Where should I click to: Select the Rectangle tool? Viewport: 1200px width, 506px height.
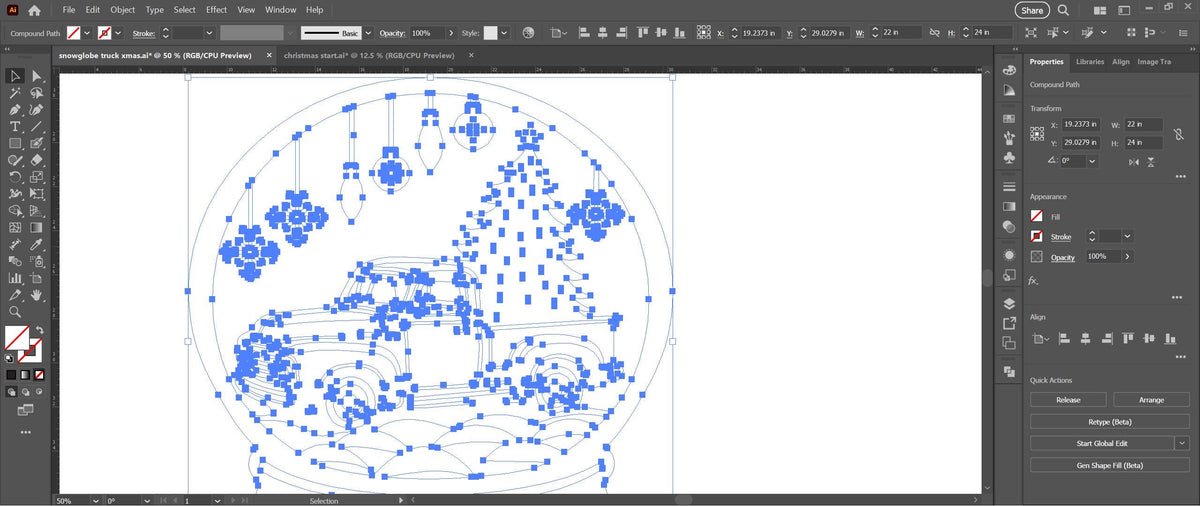coord(16,144)
